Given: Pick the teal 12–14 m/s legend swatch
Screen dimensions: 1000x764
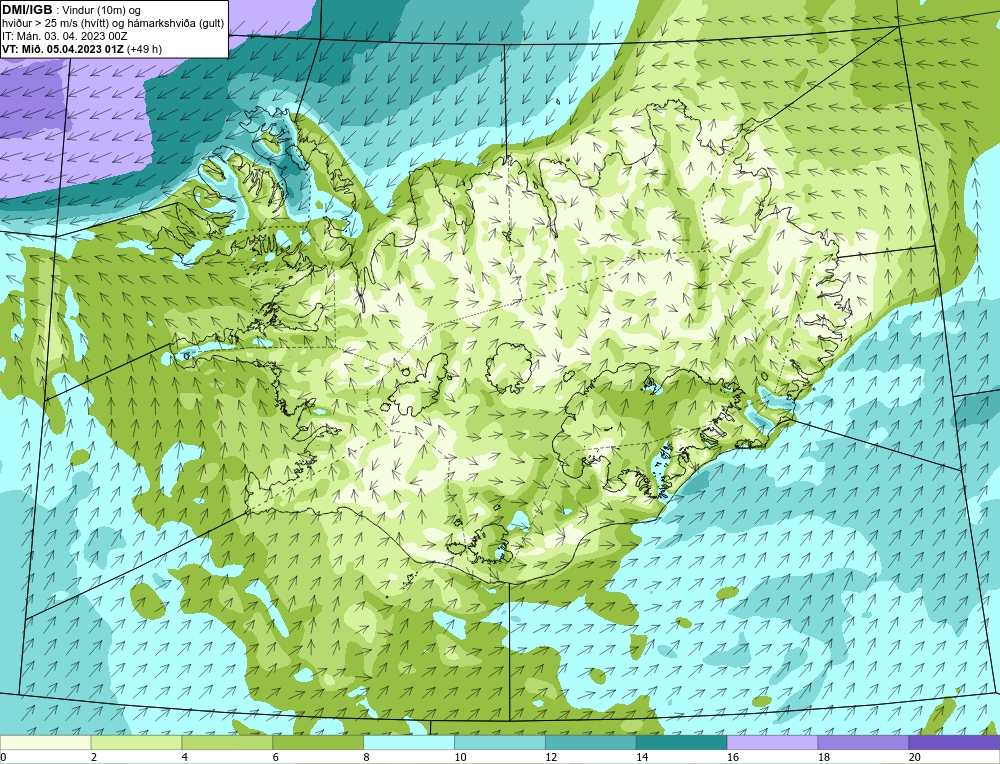Looking at the screenshot, I should [591, 742].
